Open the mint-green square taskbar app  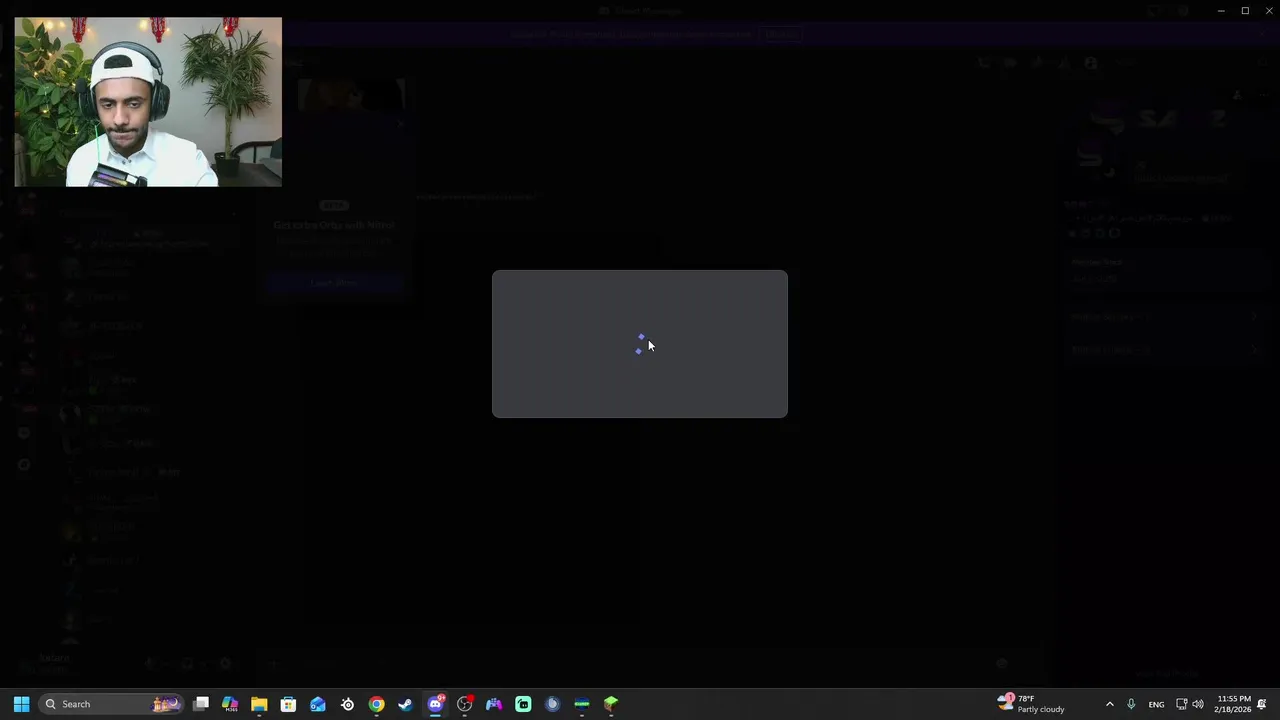[523, 704]
